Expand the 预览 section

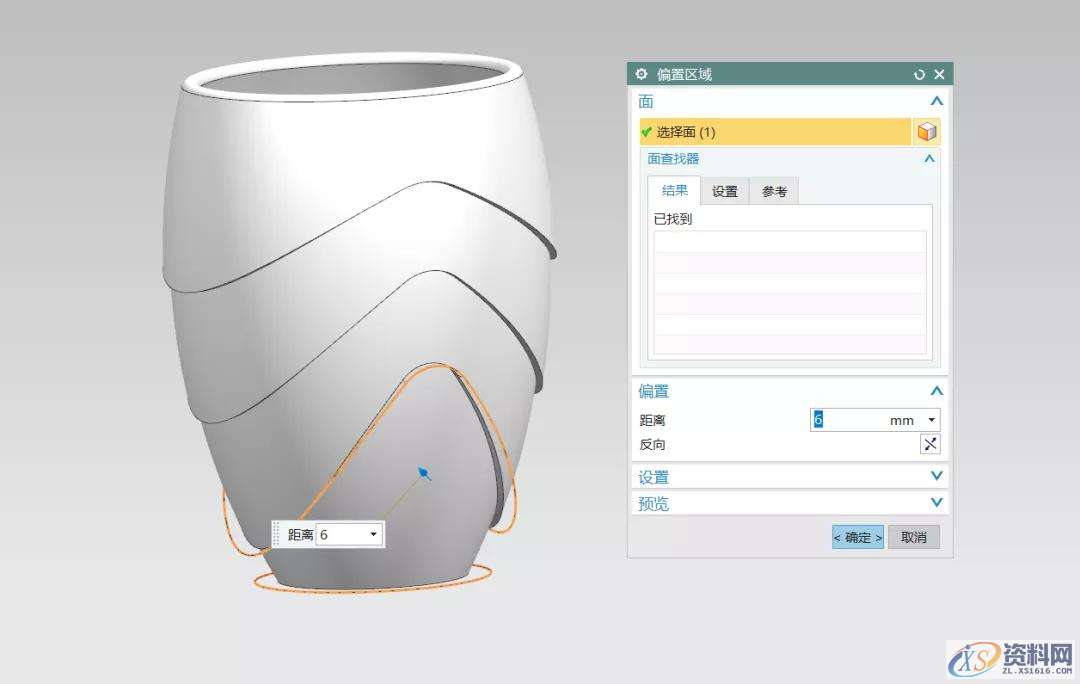point(936,503)
